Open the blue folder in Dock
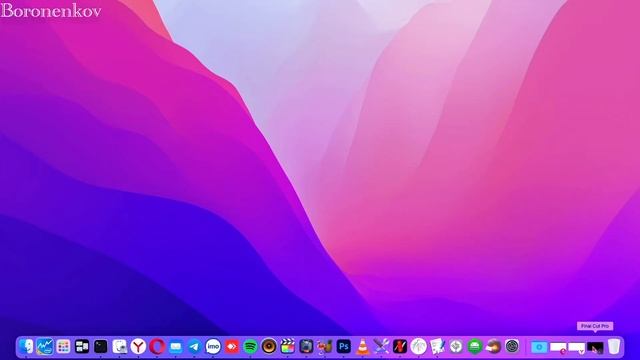The height and width of the screenshot is (360, 640). click(539, 347)
